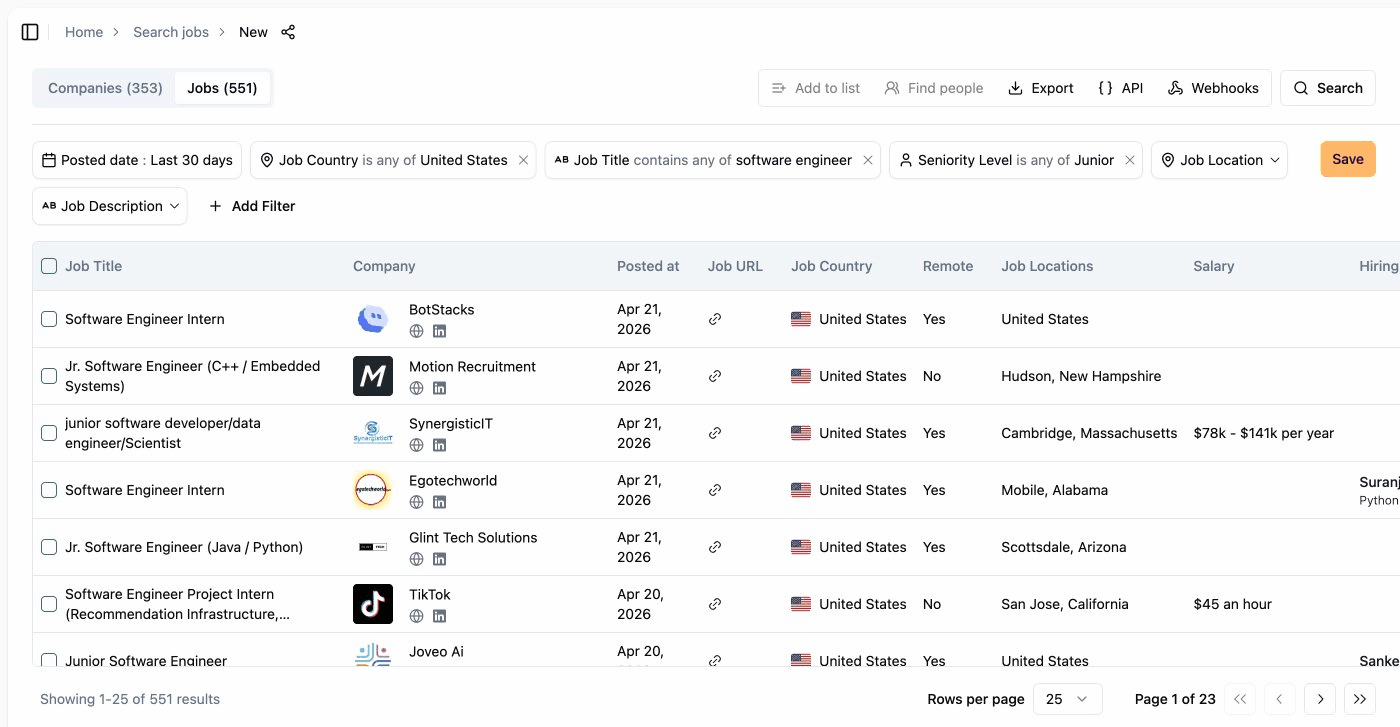Tick the Jr. Software Engineer (Java / Python) checkbox

49,547
